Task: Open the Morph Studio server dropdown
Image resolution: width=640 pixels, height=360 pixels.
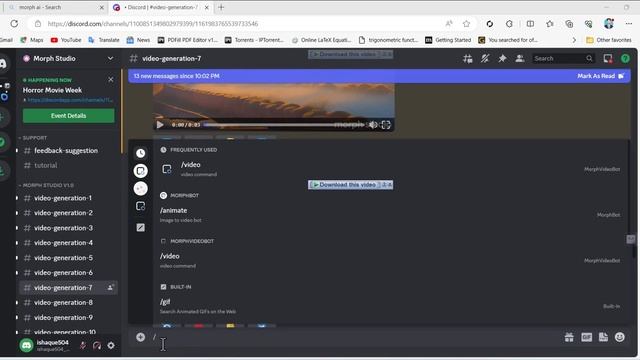Action: pos(110,58)
